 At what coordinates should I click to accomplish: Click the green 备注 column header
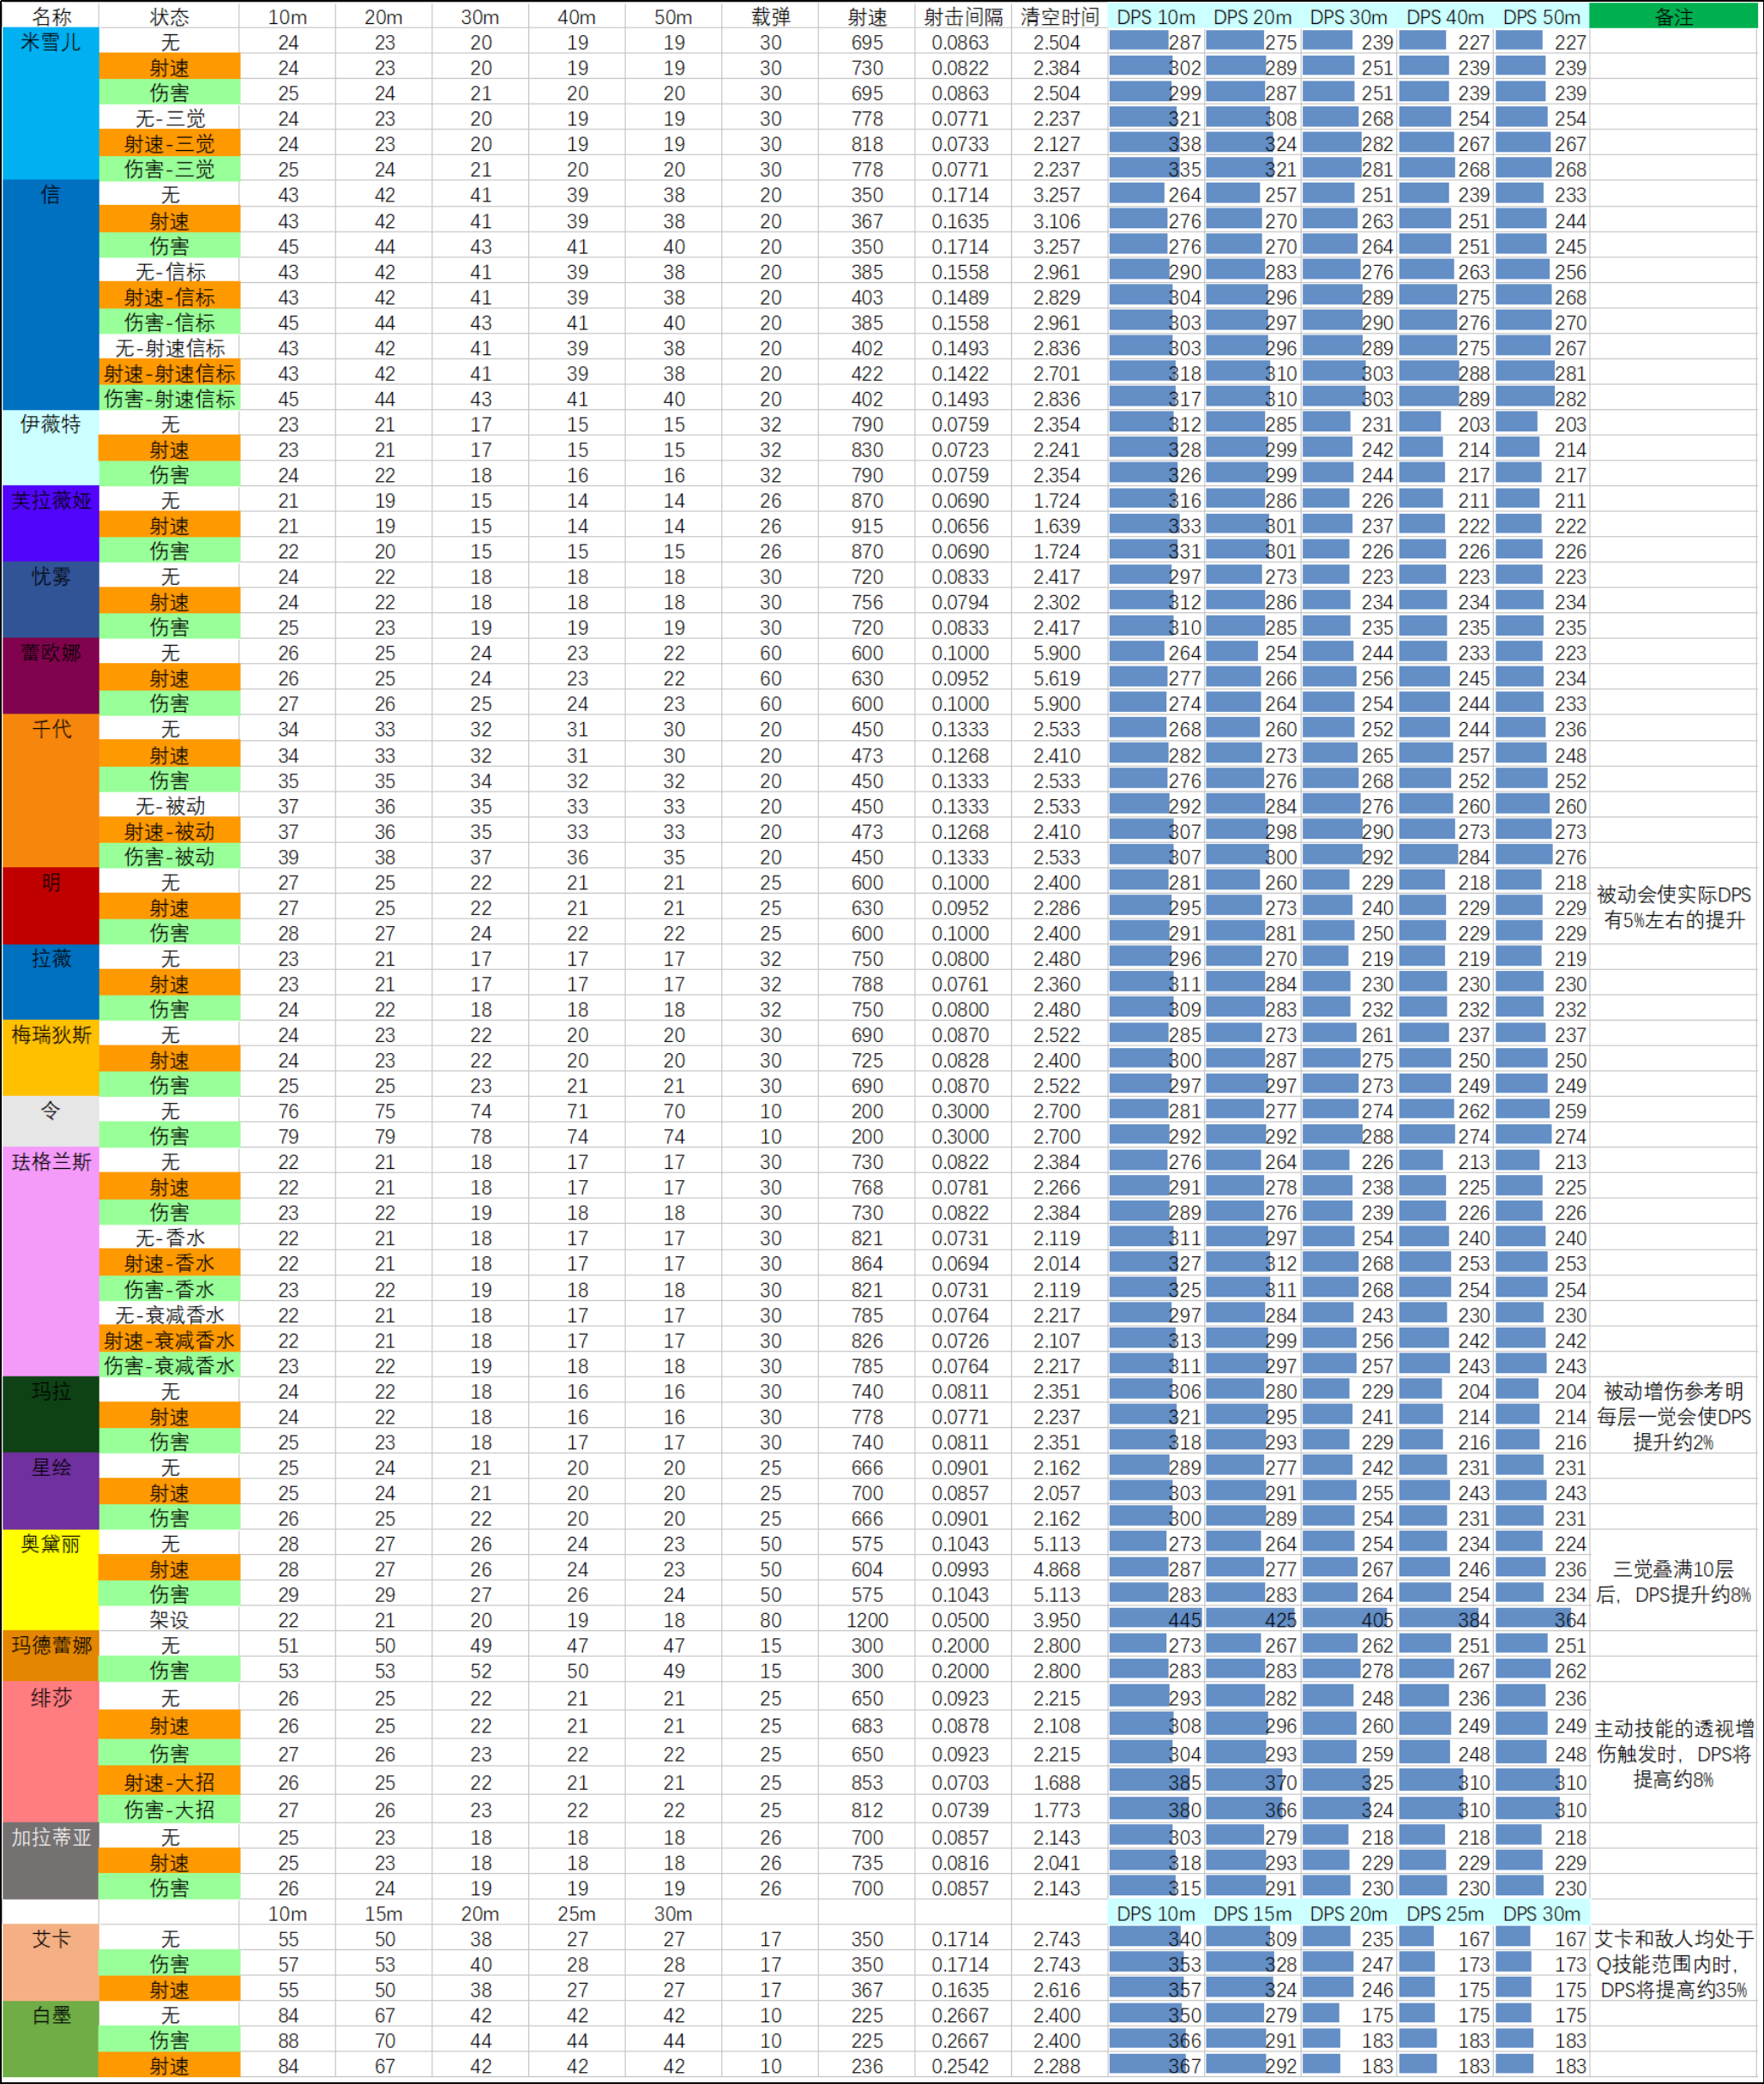[1675, 16]
